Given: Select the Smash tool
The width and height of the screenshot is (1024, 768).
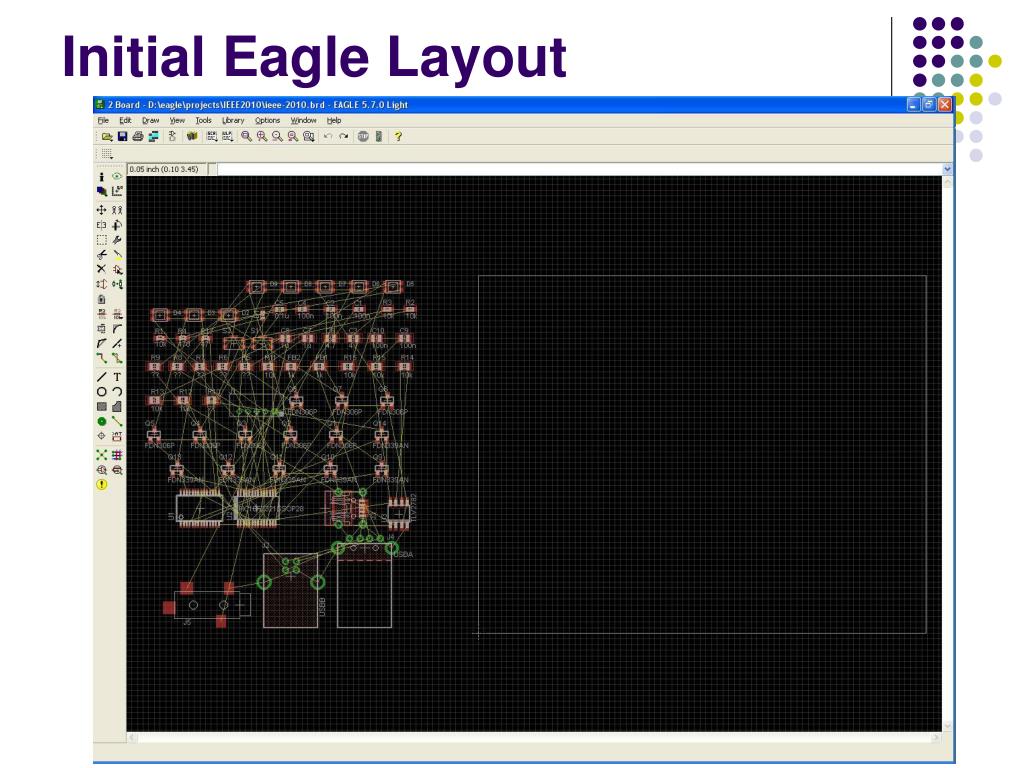Looking at the screenshot, I should (101, 328).
